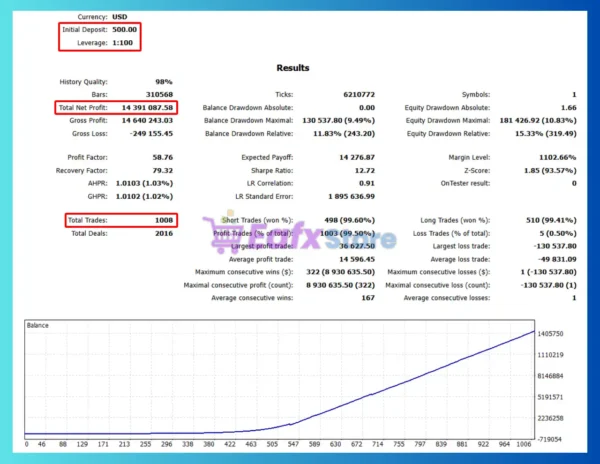Select the Gross Loss value
The image size is (600, 464).
[151, 134]
